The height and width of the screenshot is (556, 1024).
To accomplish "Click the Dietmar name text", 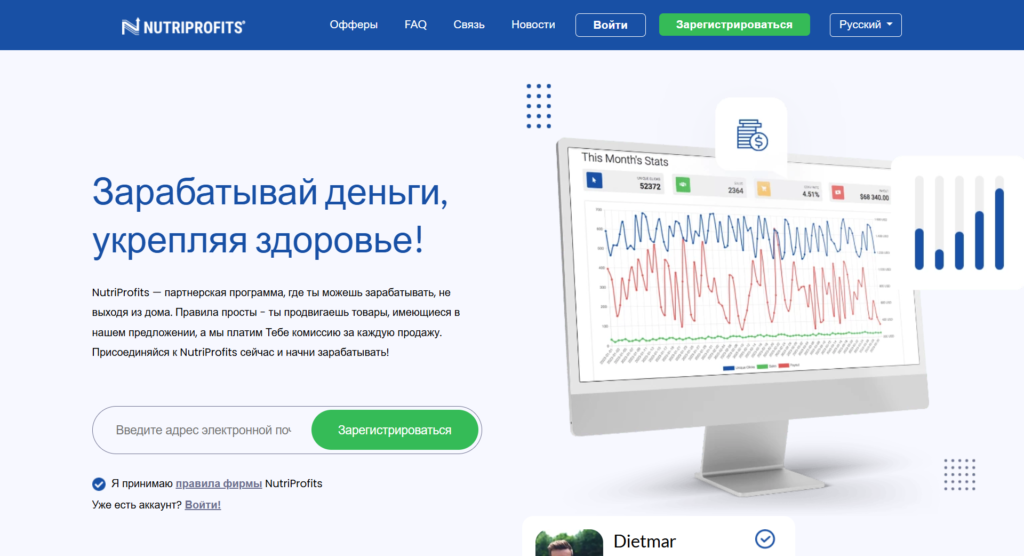I will 645,541.
